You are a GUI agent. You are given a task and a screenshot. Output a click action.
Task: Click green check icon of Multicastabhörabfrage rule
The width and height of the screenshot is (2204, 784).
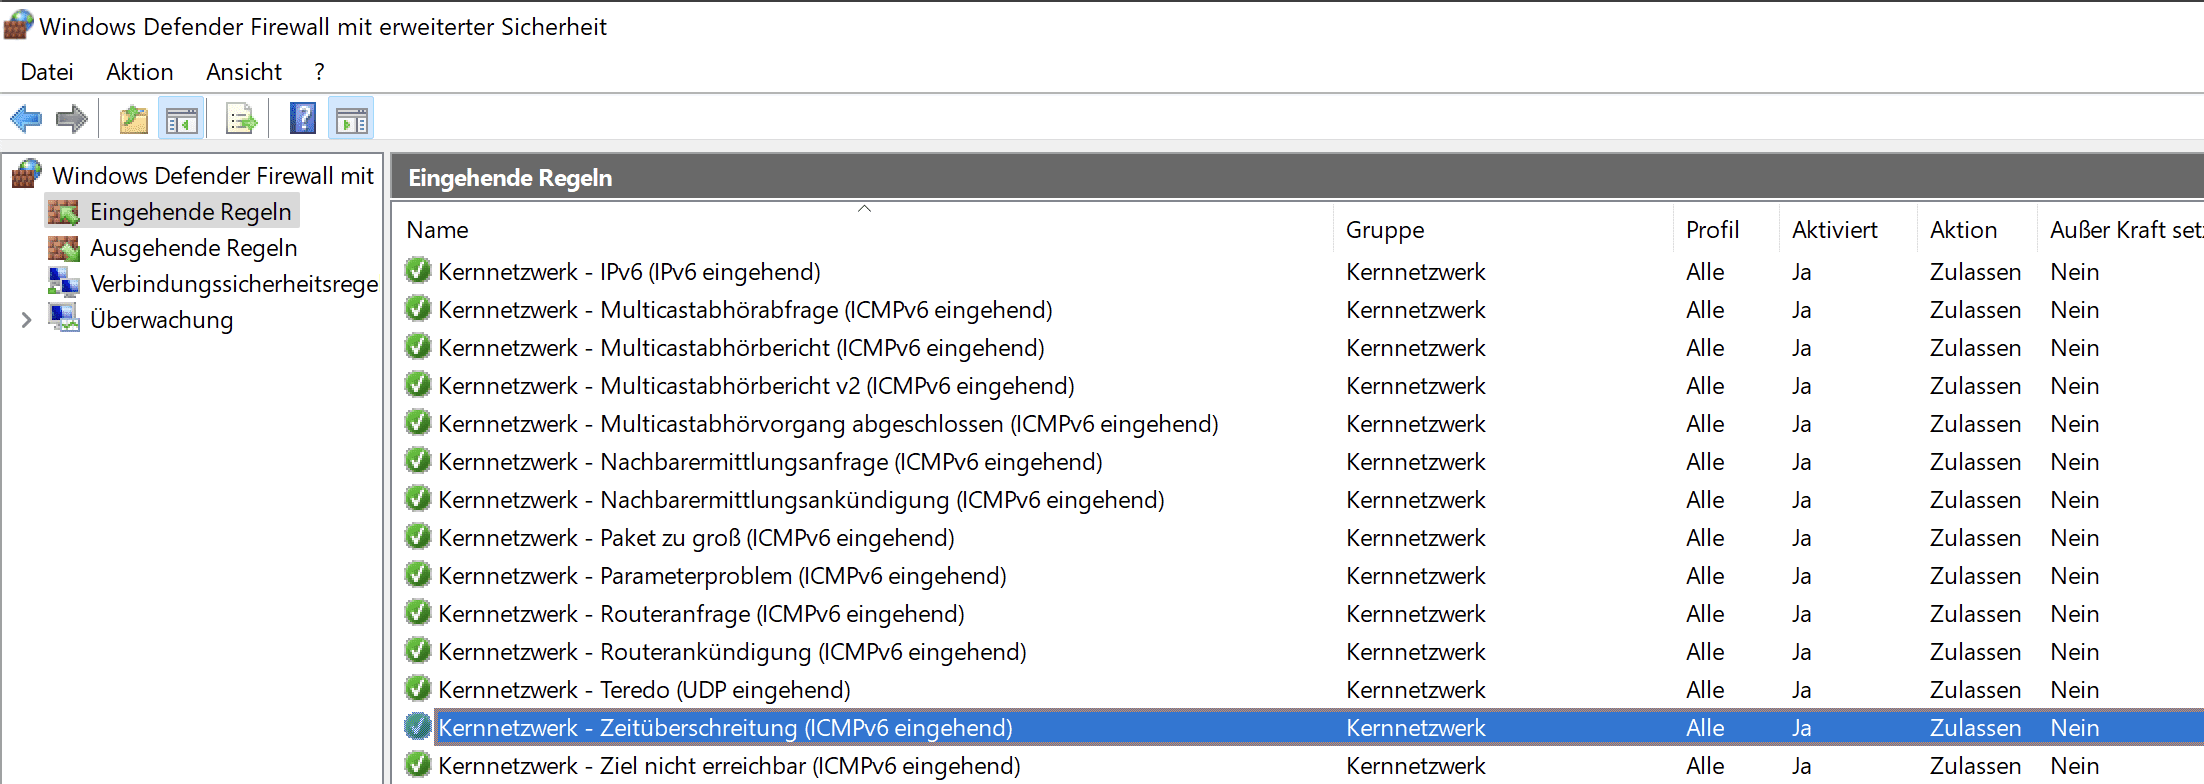418,309
